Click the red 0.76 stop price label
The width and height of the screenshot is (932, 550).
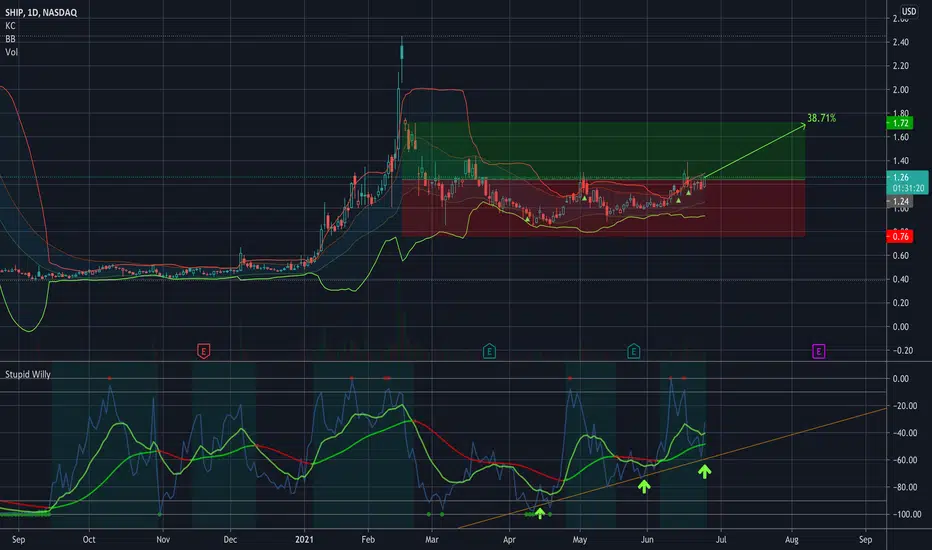[x=900, y=236]
